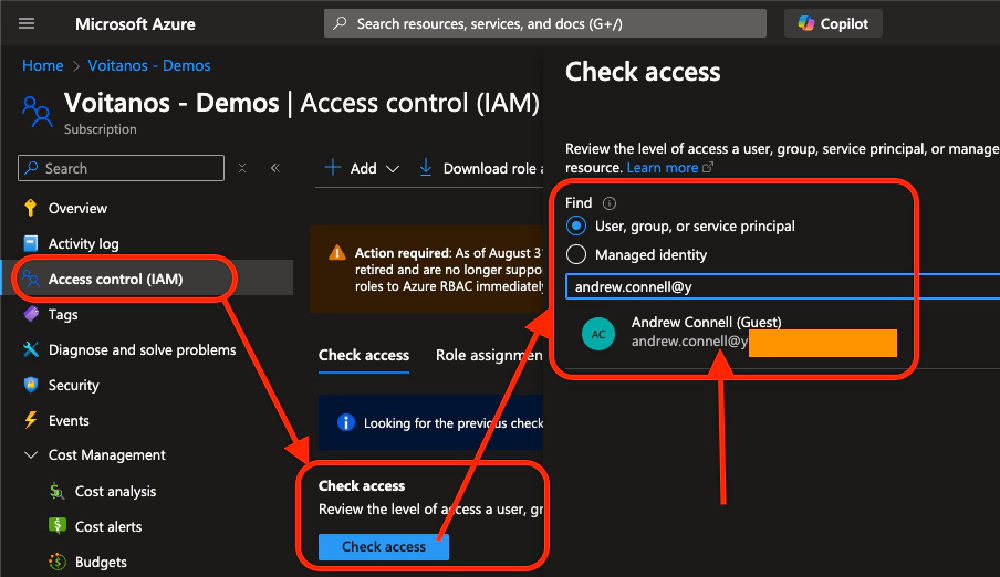This screenshot has width=1000, height=577.
Task: Click the Voitanos - Demos page title
Action: pyautogui.click(x=172, y=103)
